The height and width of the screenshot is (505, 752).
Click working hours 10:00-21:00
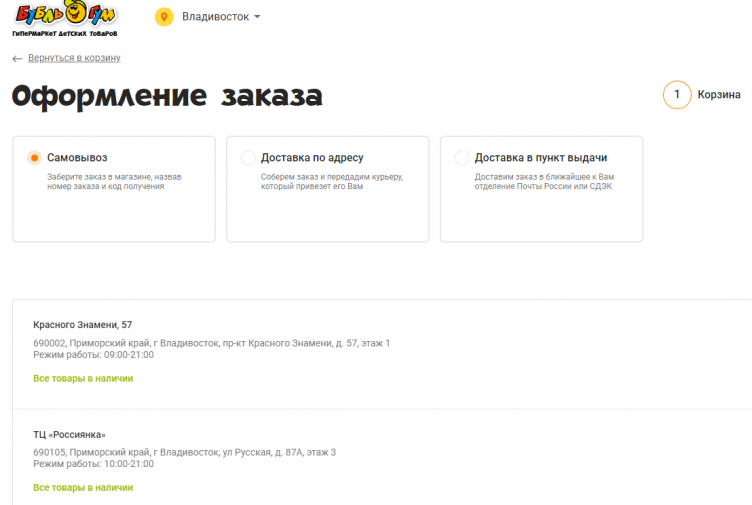click(94, 464)
